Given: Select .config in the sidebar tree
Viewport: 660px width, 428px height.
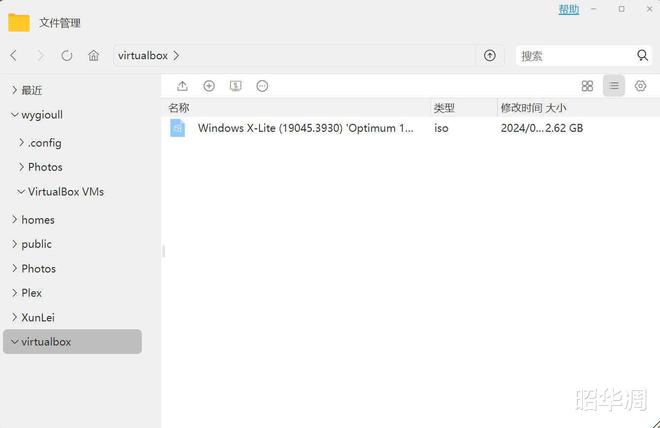Looking at the screenshot, I should (45, 143).
